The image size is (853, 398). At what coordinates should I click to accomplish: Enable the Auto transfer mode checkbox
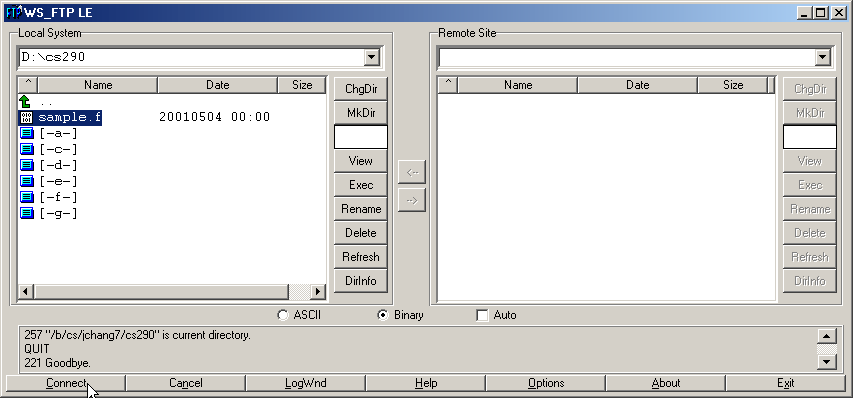click(482, 315)
